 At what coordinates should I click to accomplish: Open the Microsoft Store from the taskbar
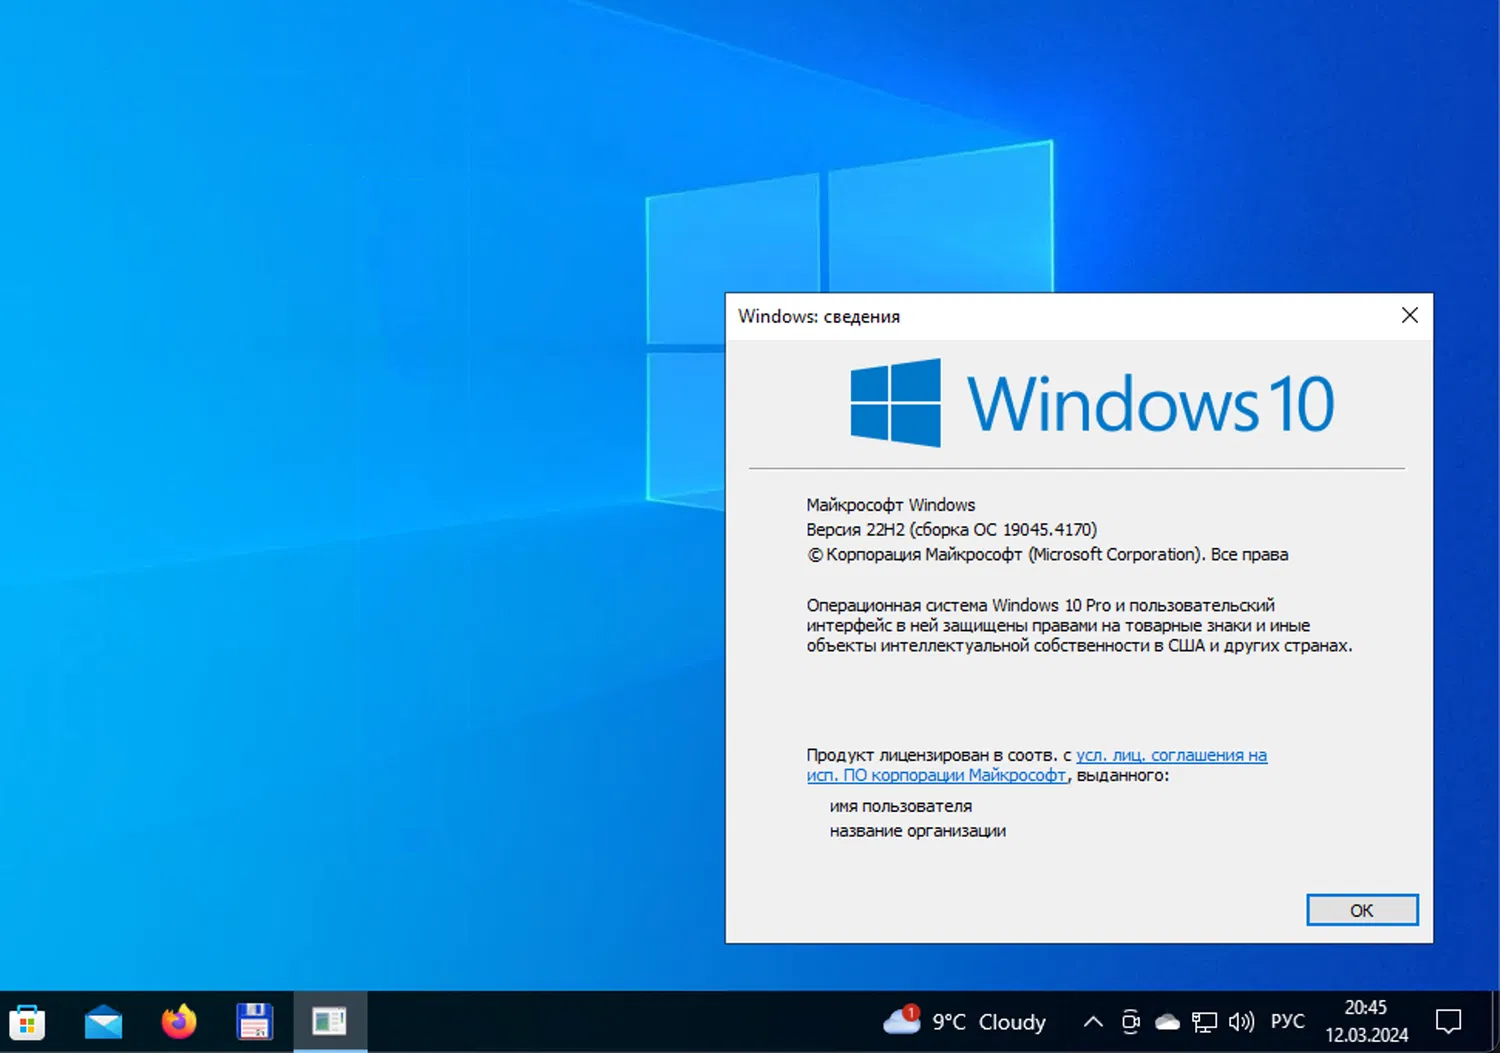coord(27,1021)
